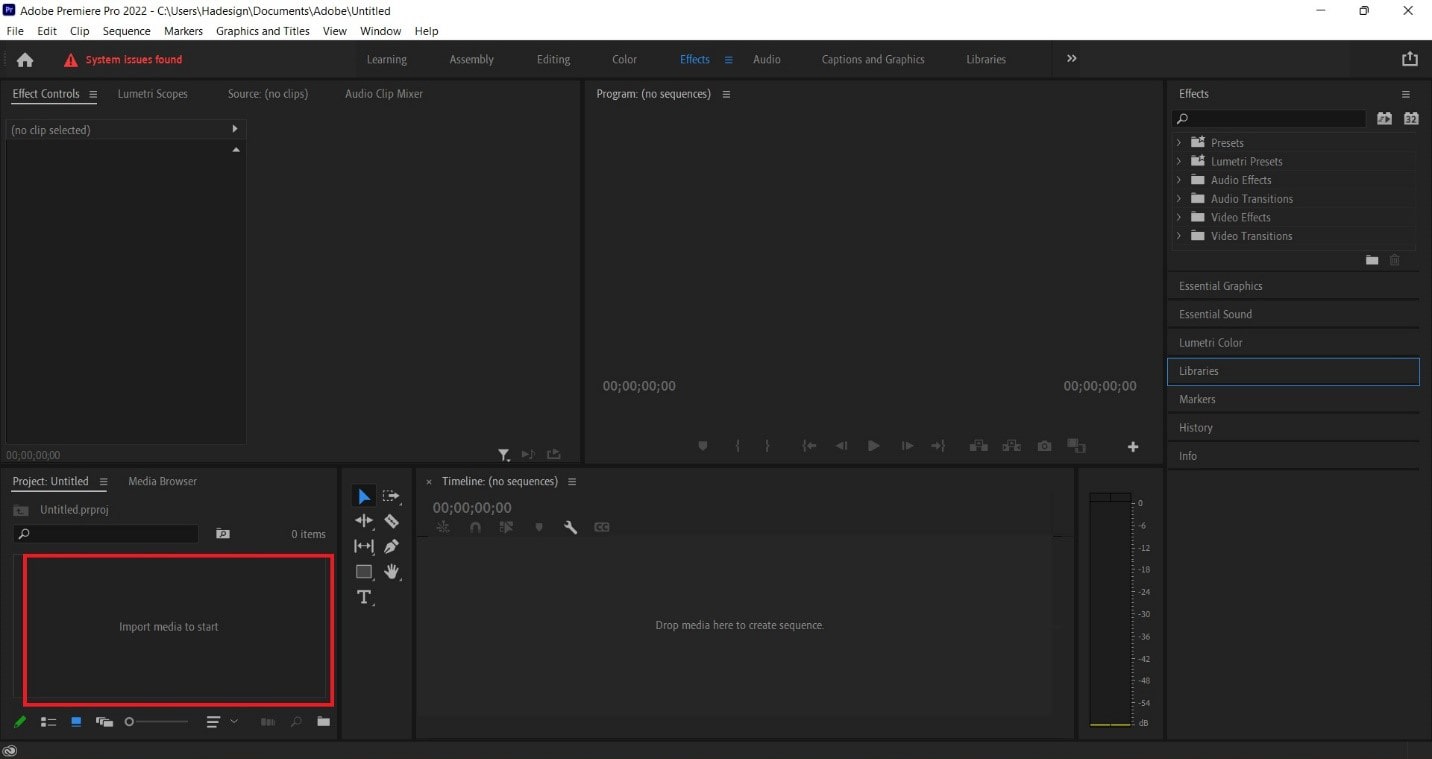1432x759 pixels.
Task: Click the Extract button in Program monitor
Action: tap(1011, 446)
